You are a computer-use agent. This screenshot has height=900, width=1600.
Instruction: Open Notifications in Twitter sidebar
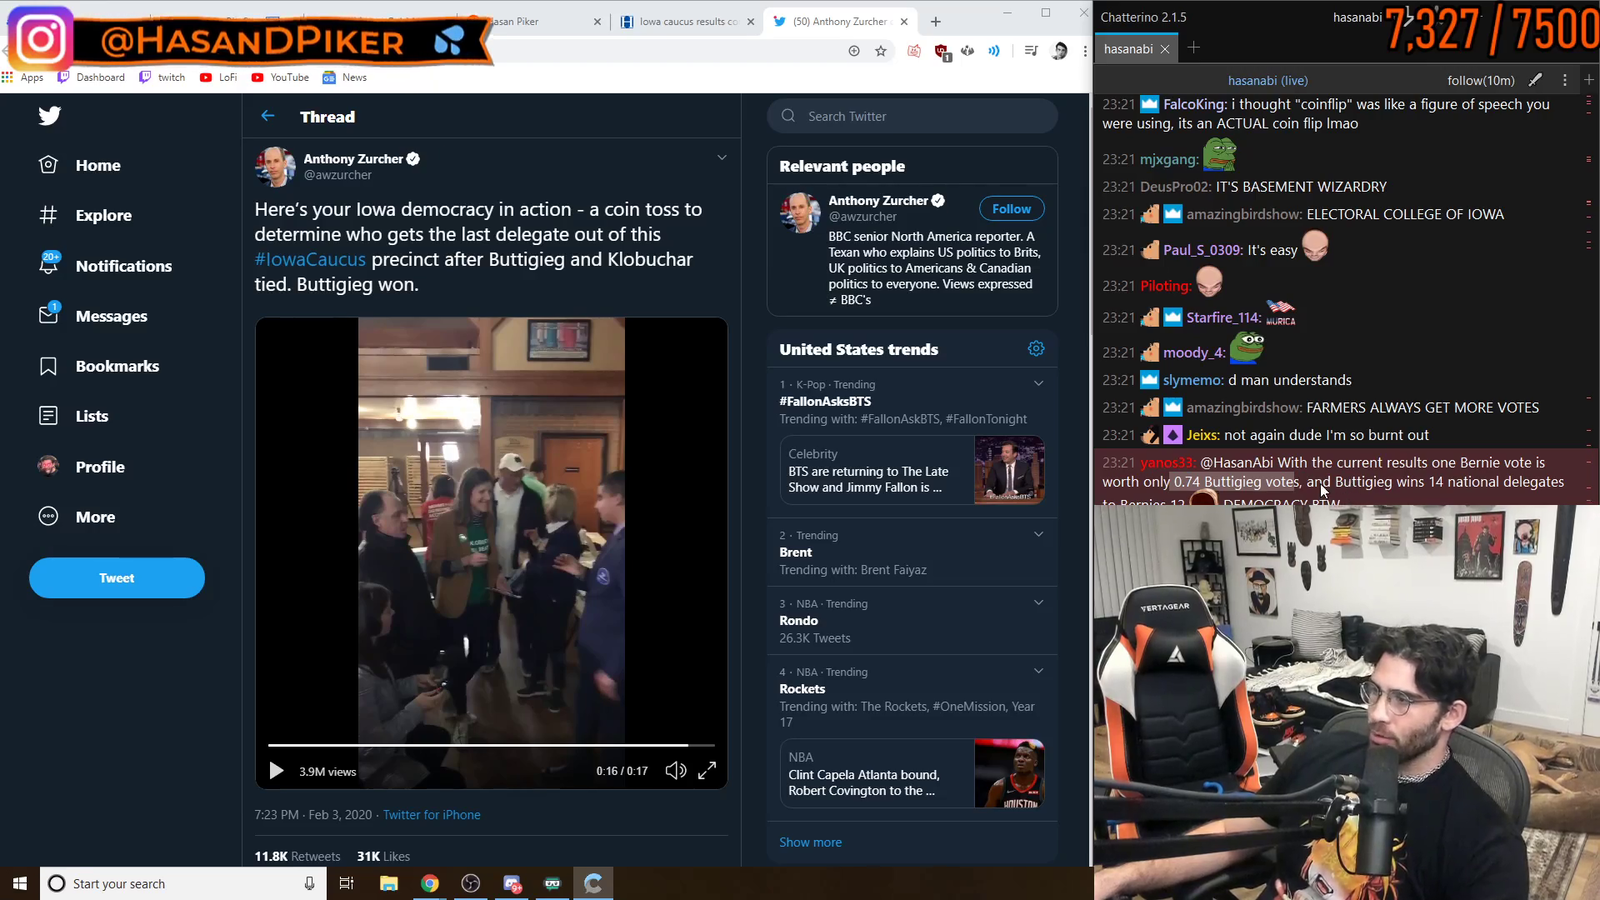tap(105, 265)
